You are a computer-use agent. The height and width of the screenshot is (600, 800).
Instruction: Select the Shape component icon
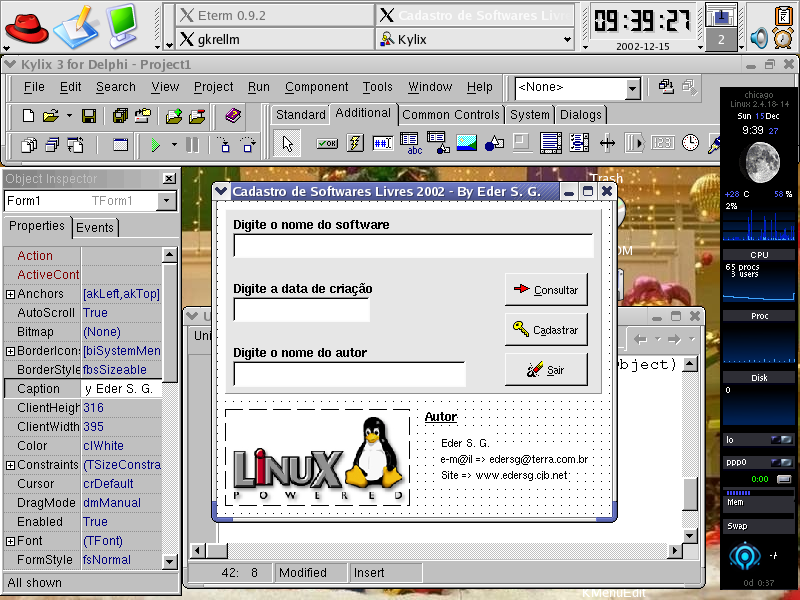pyautogui.click(x=494, y=143)
